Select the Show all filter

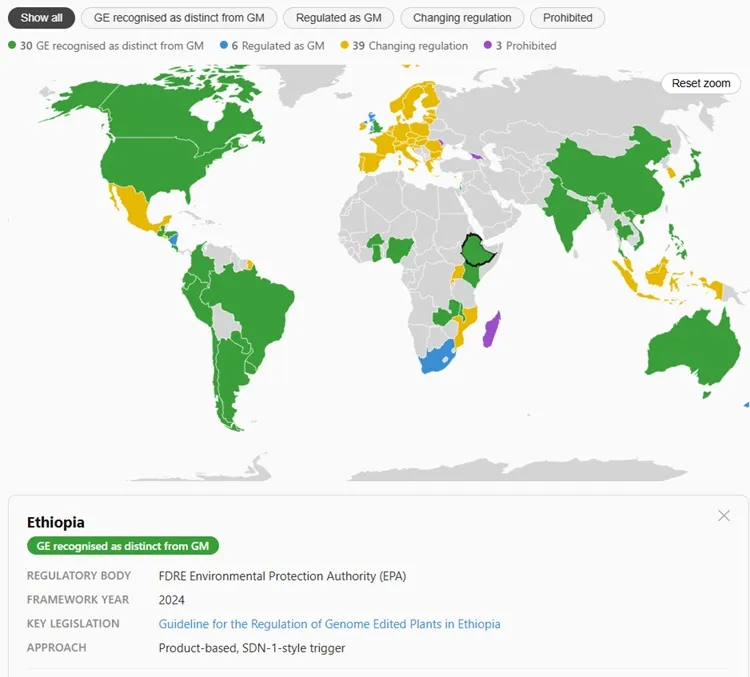pyautogui.click(x=41, y=18)
